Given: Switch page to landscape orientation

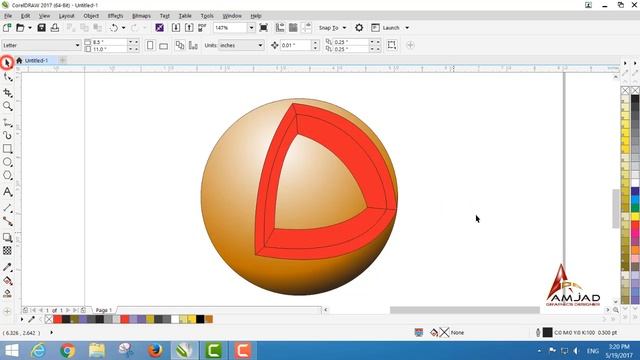Looking at the screenshot, I should (x=163, y=46).
